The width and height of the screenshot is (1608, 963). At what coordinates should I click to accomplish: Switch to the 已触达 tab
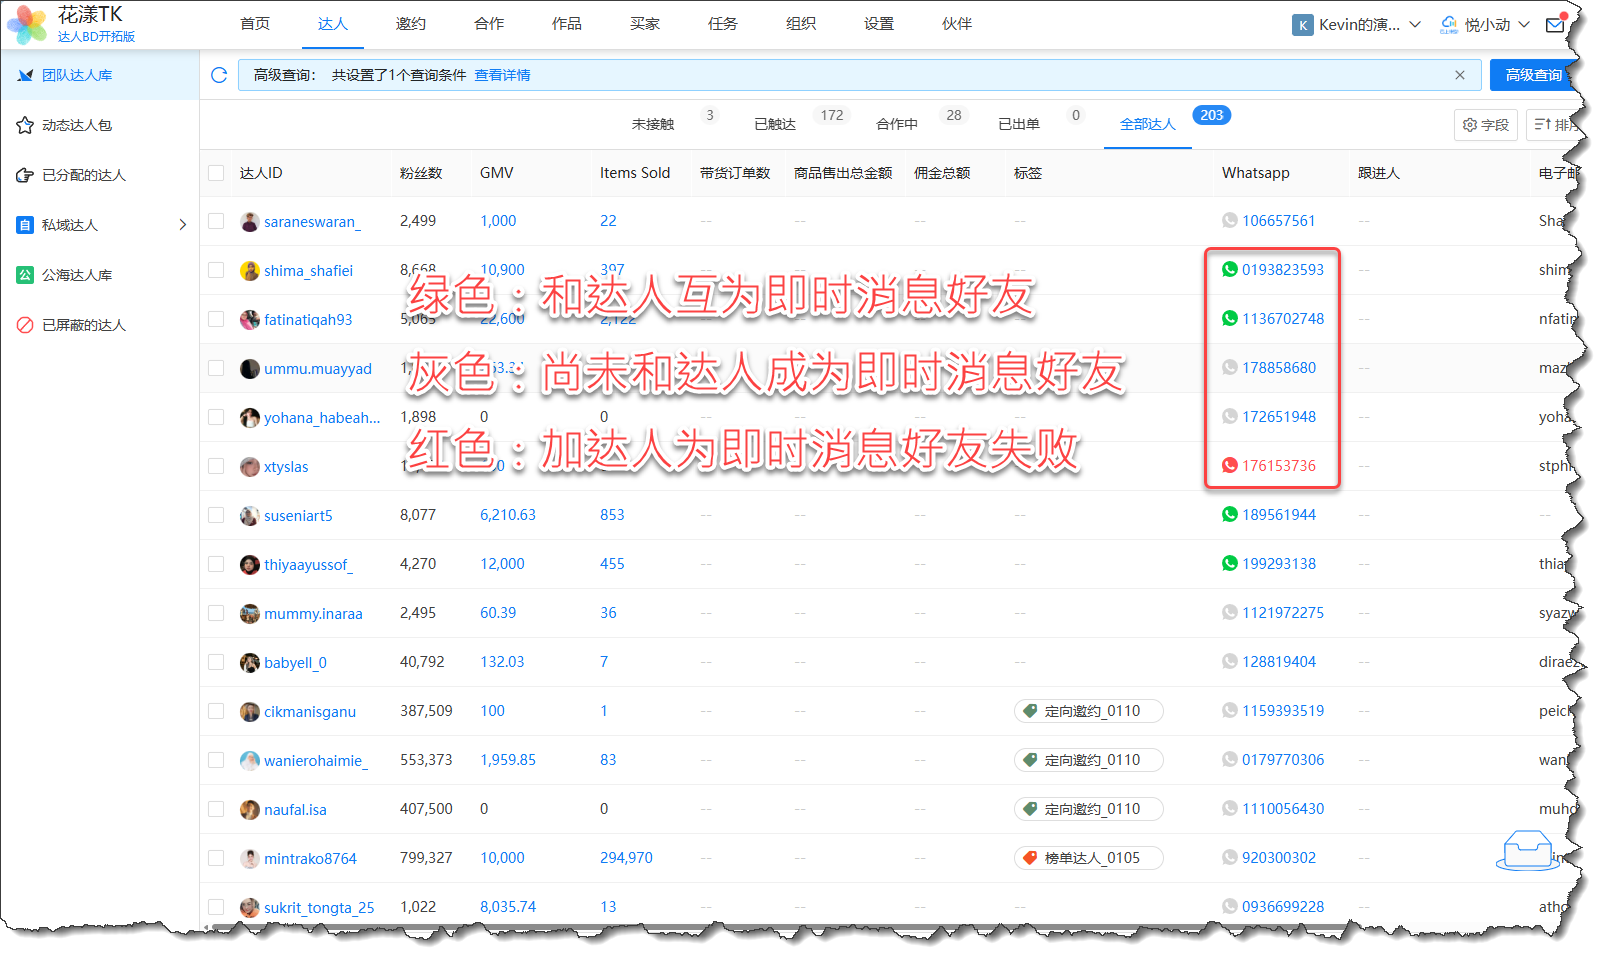click(774, 124)
